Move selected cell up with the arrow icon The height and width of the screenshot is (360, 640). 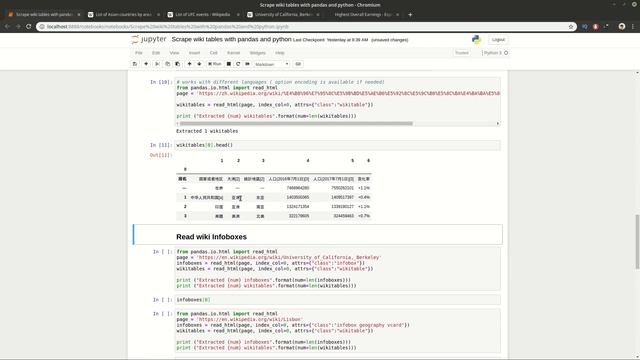tap(189, 64)
